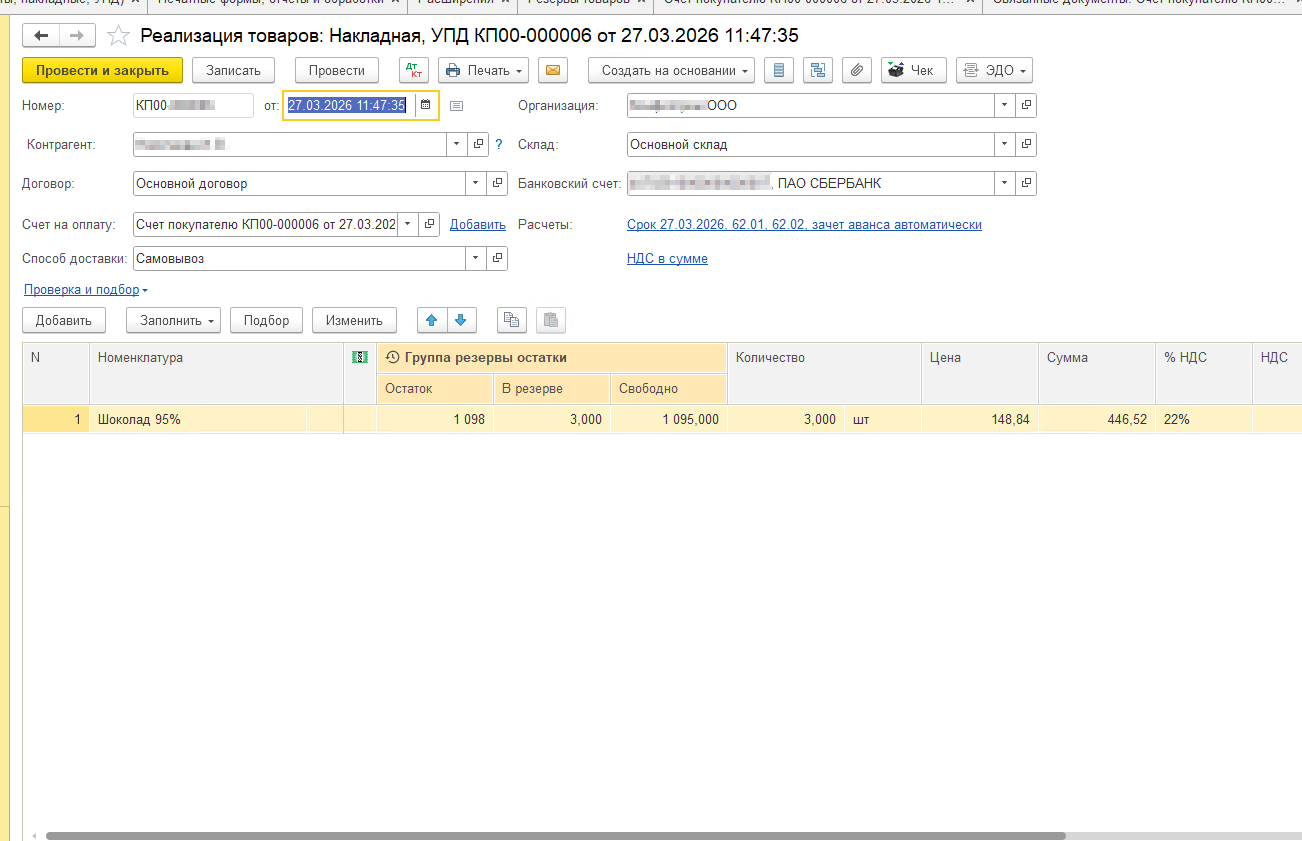Select Остаток cell 1 098

[434, 420]
